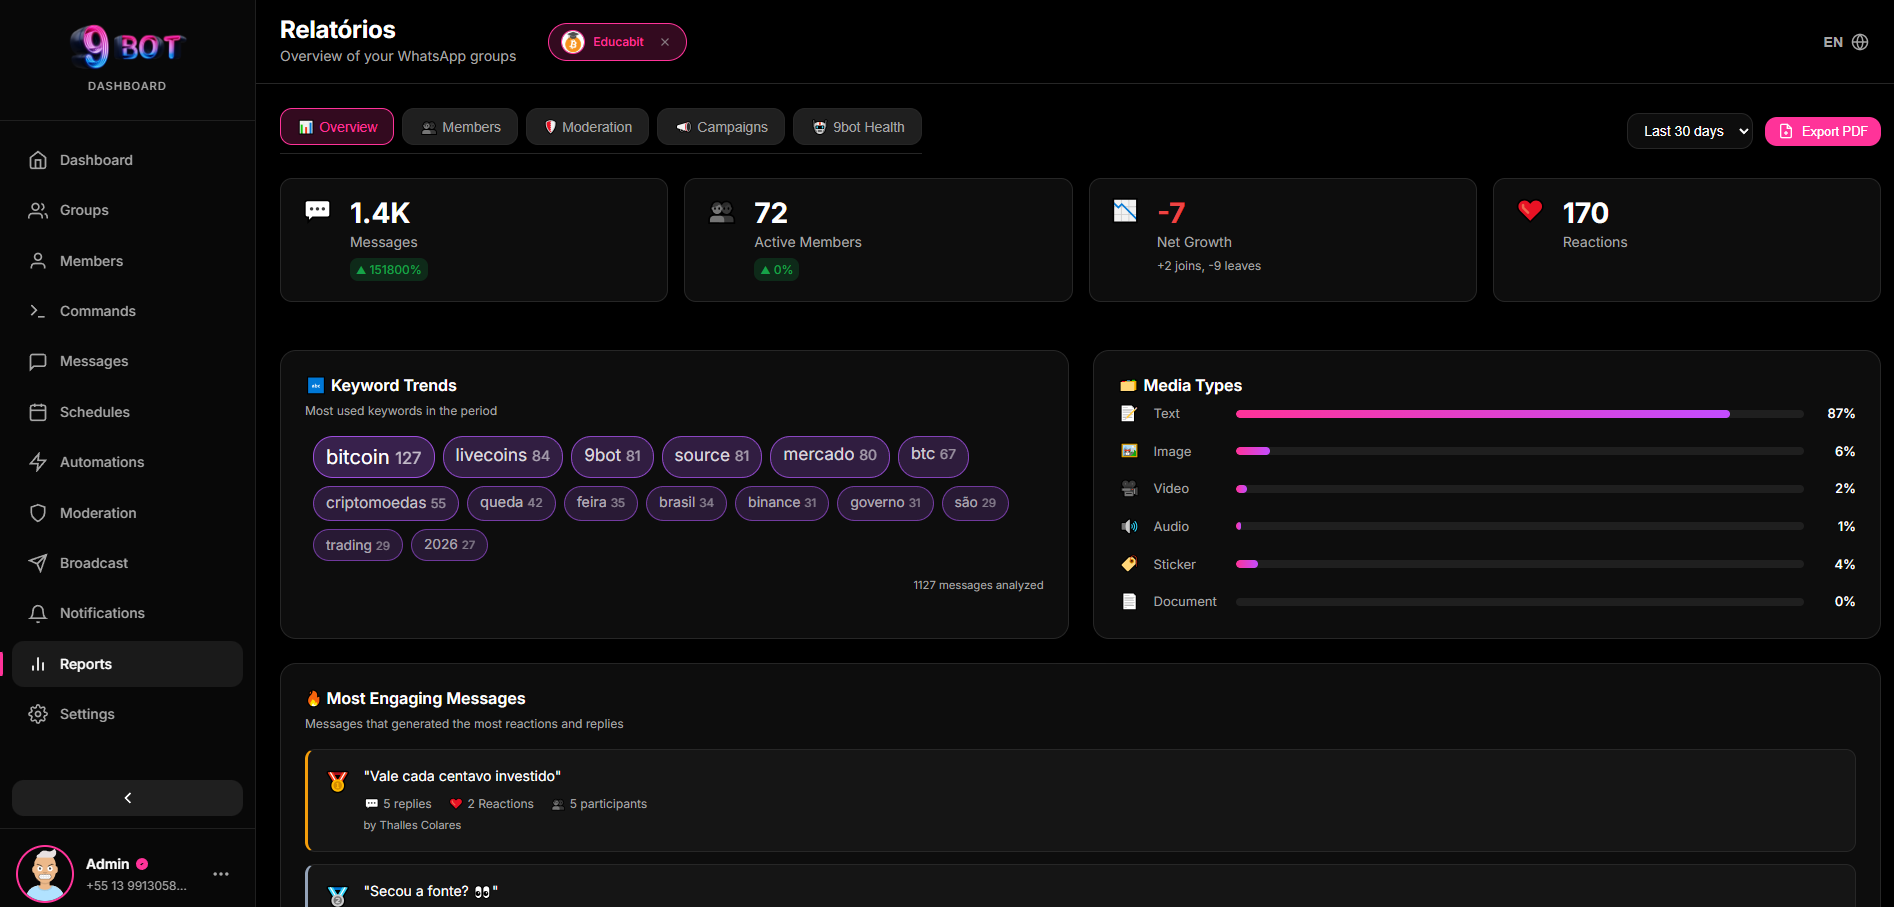
Task: Open Groups from the sidebar
Action: point(84,209)
